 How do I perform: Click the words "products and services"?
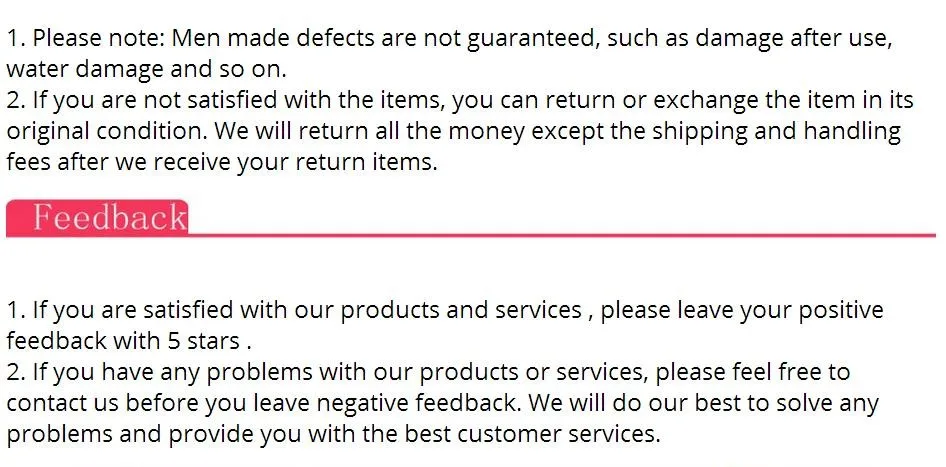461,310
